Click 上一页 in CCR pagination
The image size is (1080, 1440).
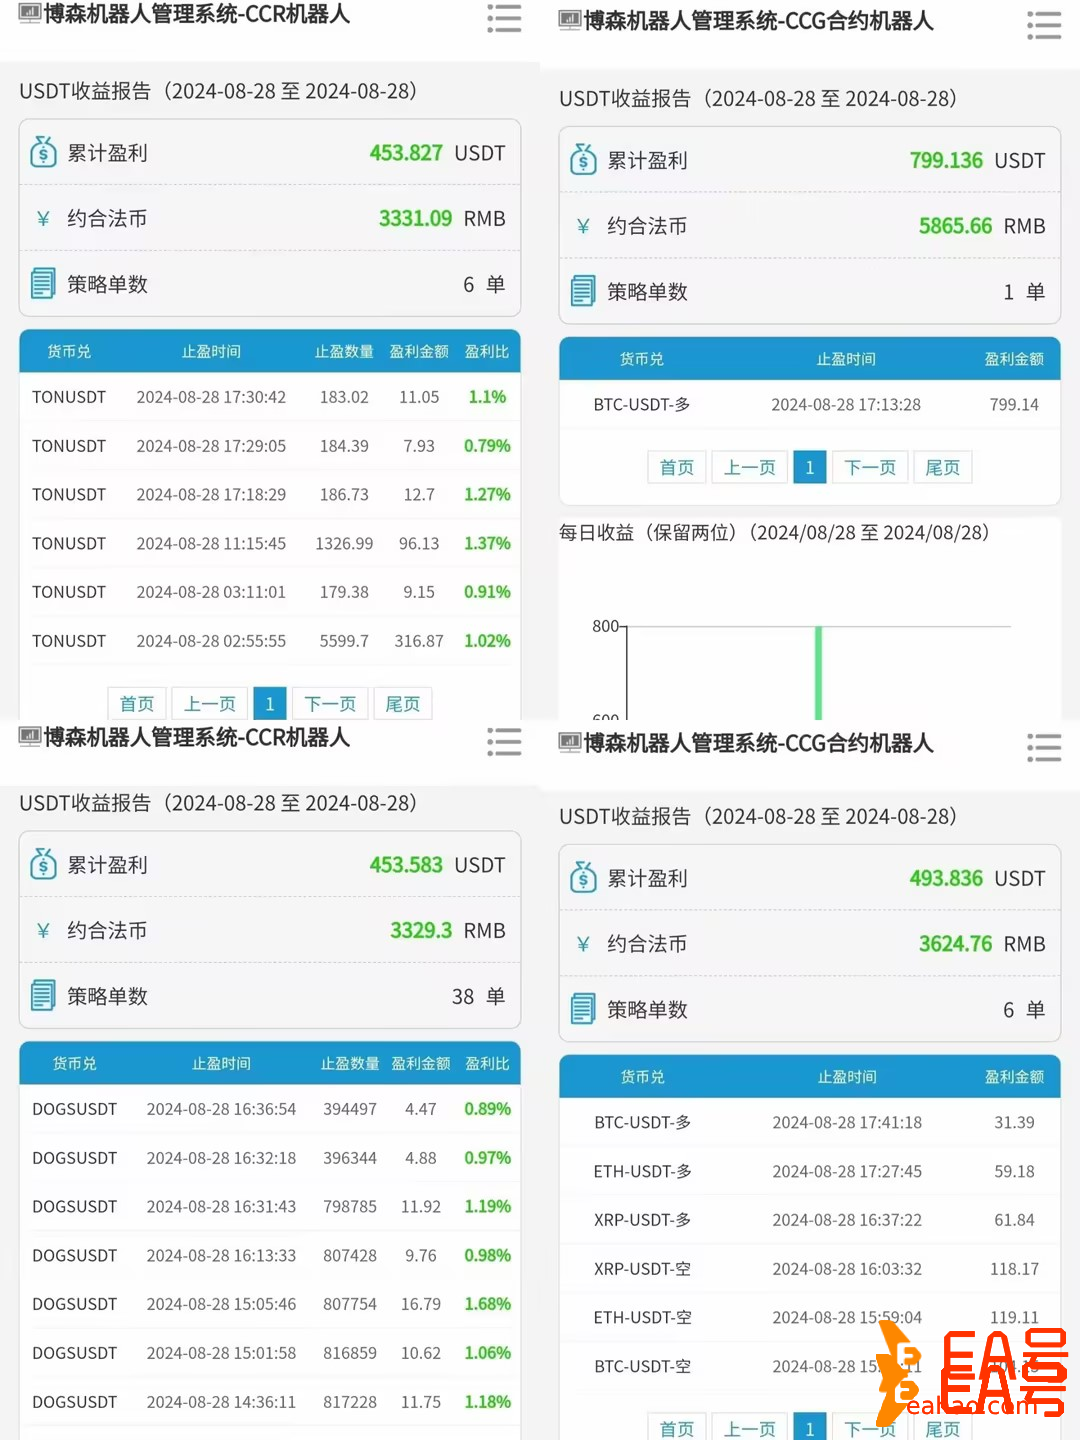tap(208, 703)
